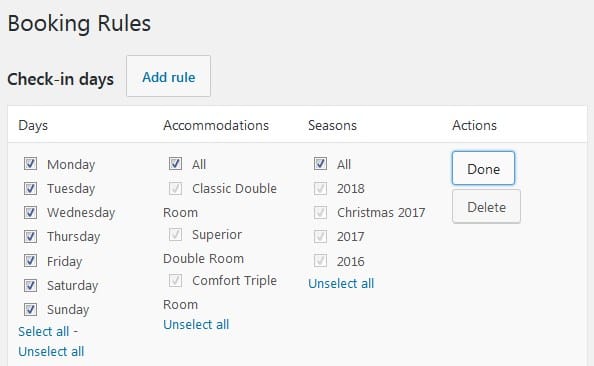Screen dimensions: 594x366
Task: Toggle Classic Double Room checkbox
Action: coord(175,188)
